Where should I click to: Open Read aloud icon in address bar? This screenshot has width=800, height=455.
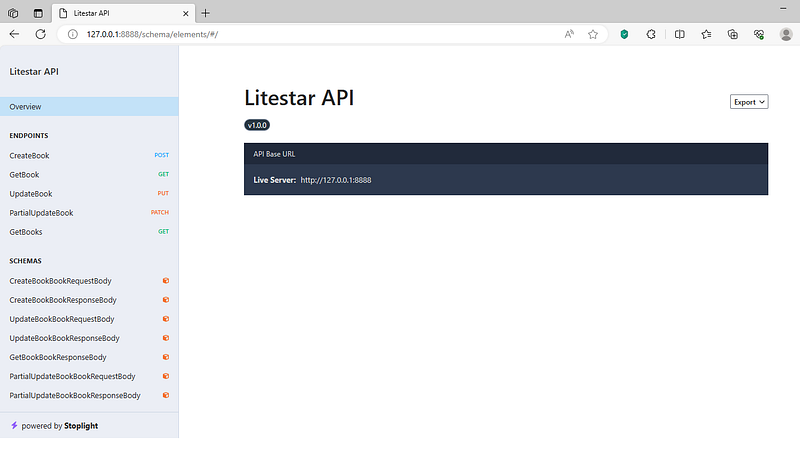(x=569, y=34)
